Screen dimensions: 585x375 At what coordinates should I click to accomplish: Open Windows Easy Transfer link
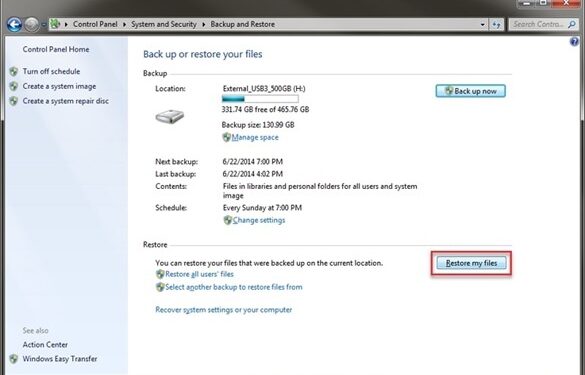[60, 359]
